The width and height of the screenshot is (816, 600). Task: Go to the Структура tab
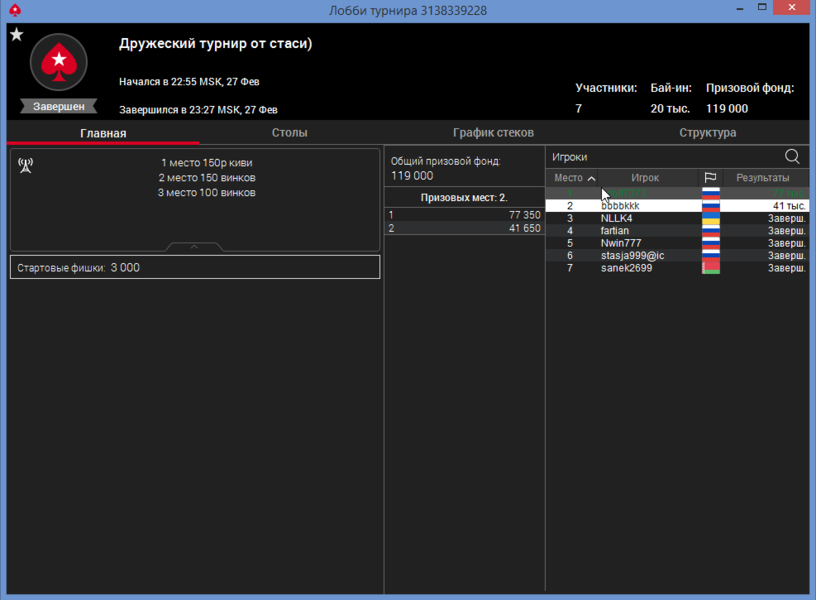[707, 133]
